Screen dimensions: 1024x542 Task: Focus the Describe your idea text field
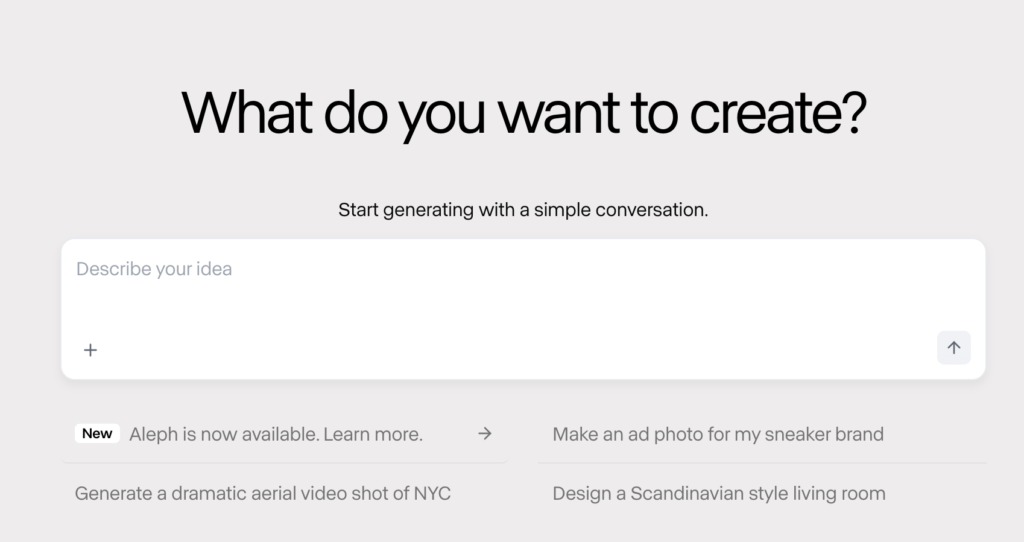[523, 287]
